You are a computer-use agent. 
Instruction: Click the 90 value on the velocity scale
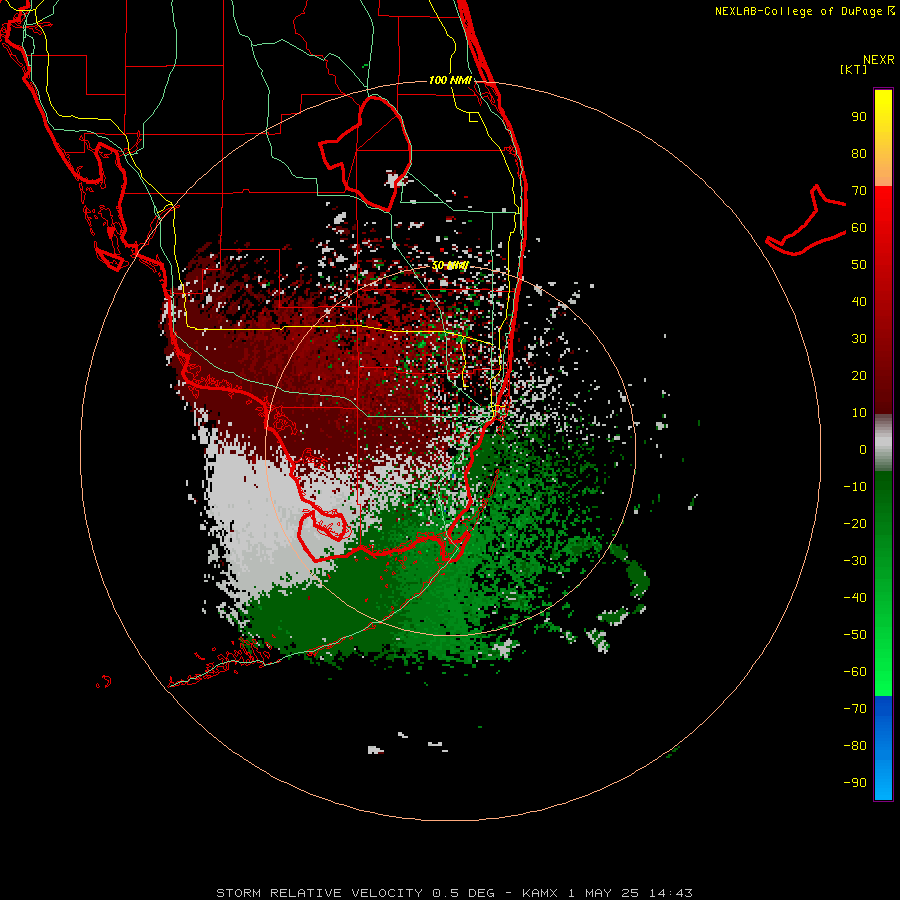pyautogui.click(x=859, y=117)
